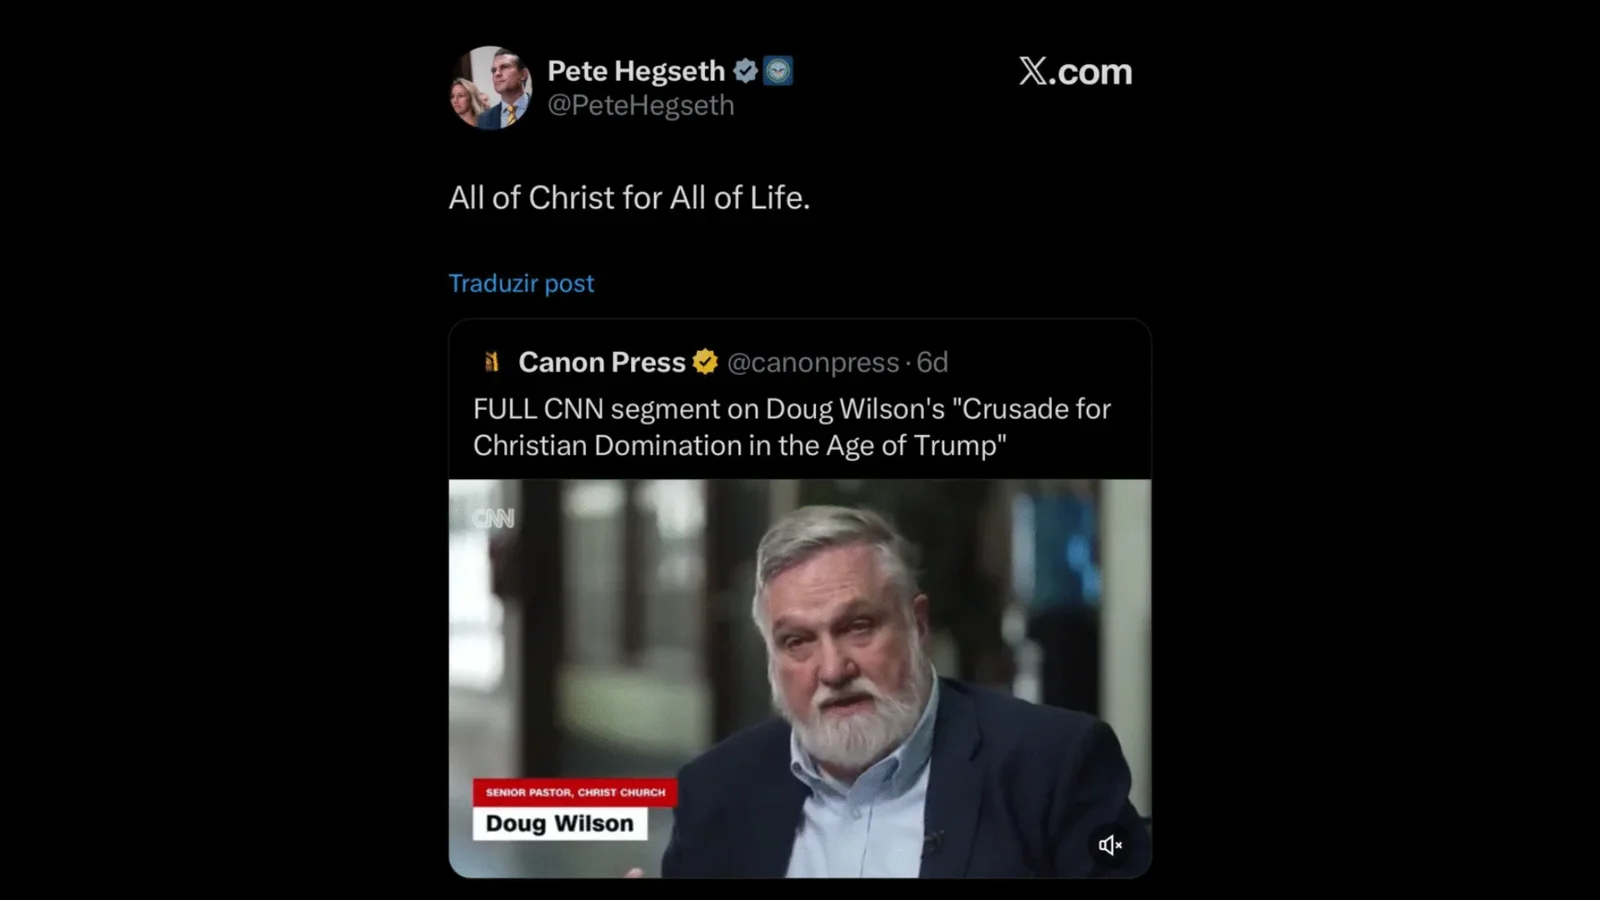The width and height of the screenshot is (1600, 900).
Task: Click the @canonpress handle
Action: (x=813, y=362)
